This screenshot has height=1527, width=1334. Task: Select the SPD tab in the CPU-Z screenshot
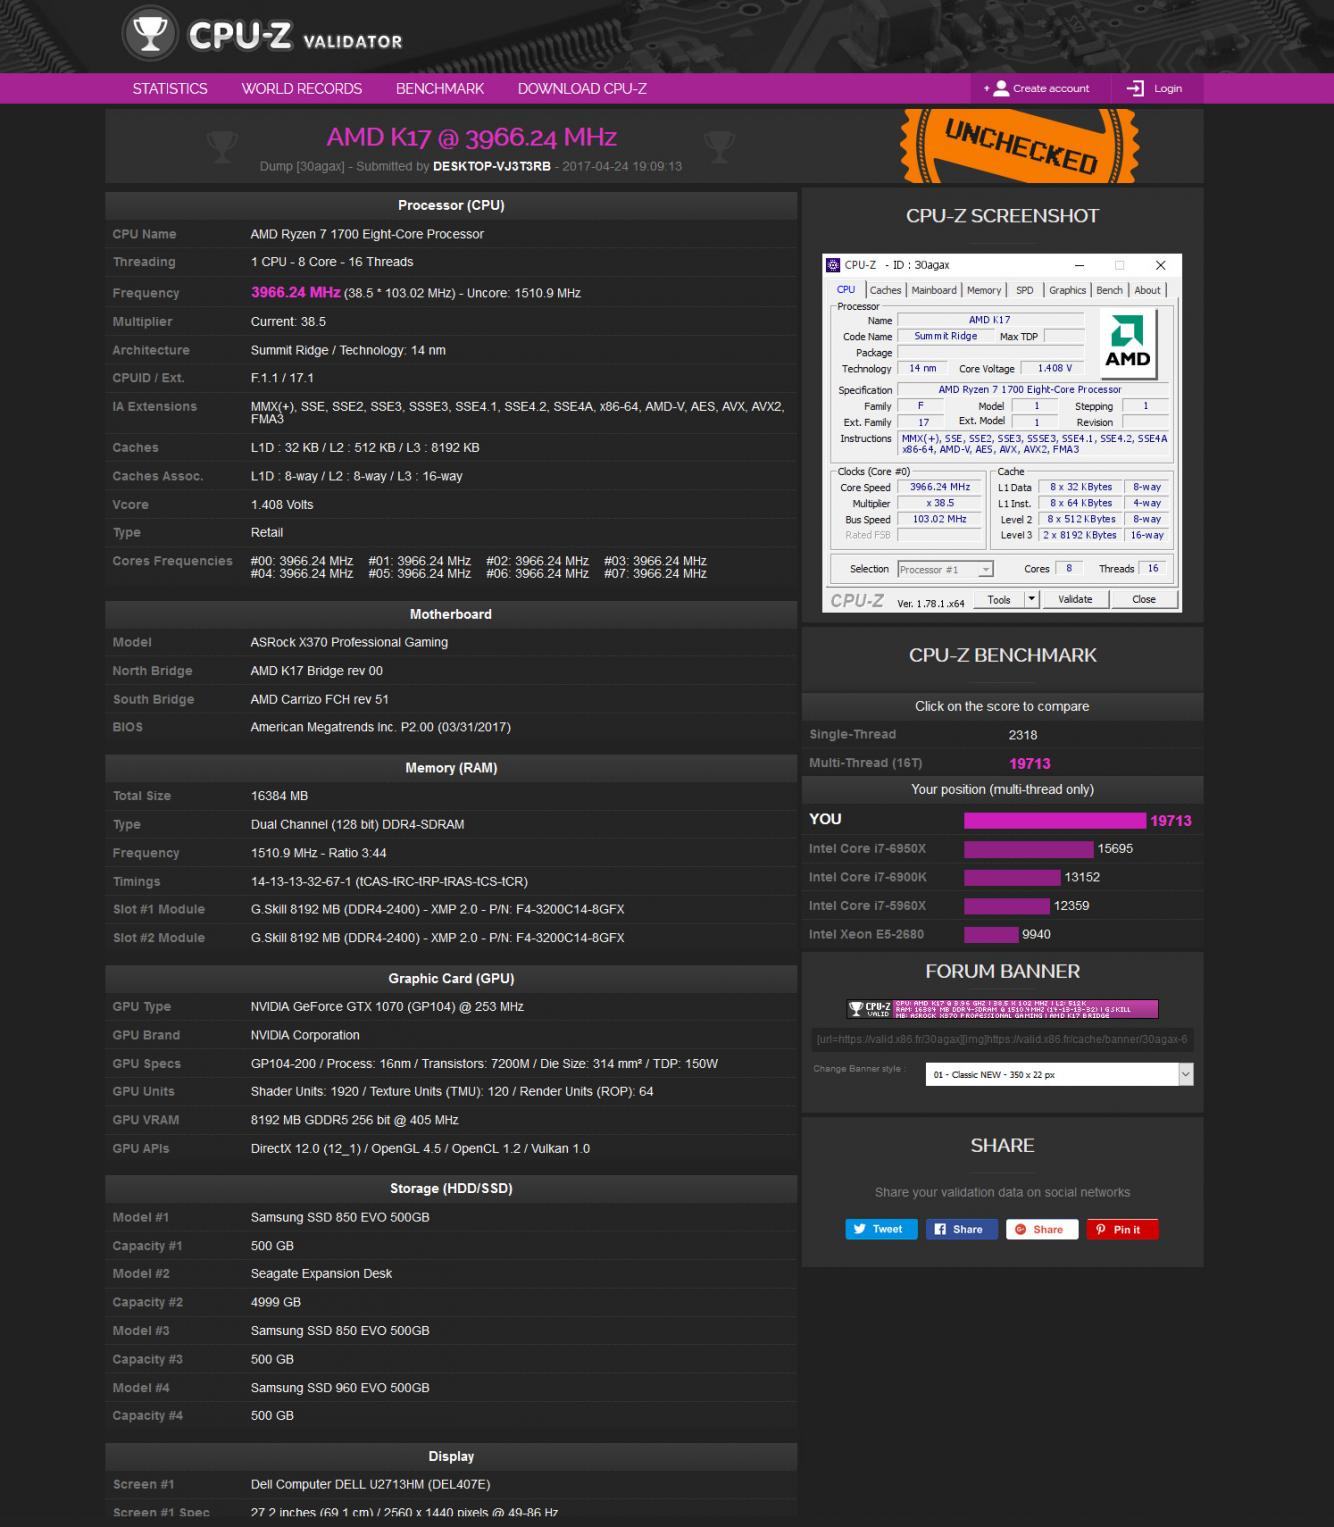pos(1025,290)
